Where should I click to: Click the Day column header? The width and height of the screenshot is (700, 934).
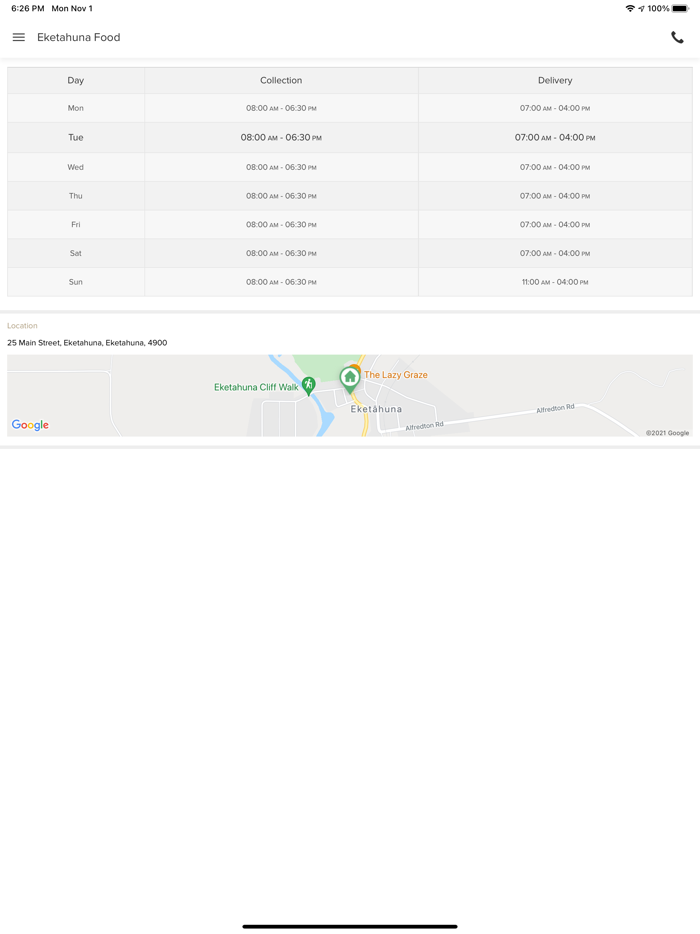tap(76, 80)
